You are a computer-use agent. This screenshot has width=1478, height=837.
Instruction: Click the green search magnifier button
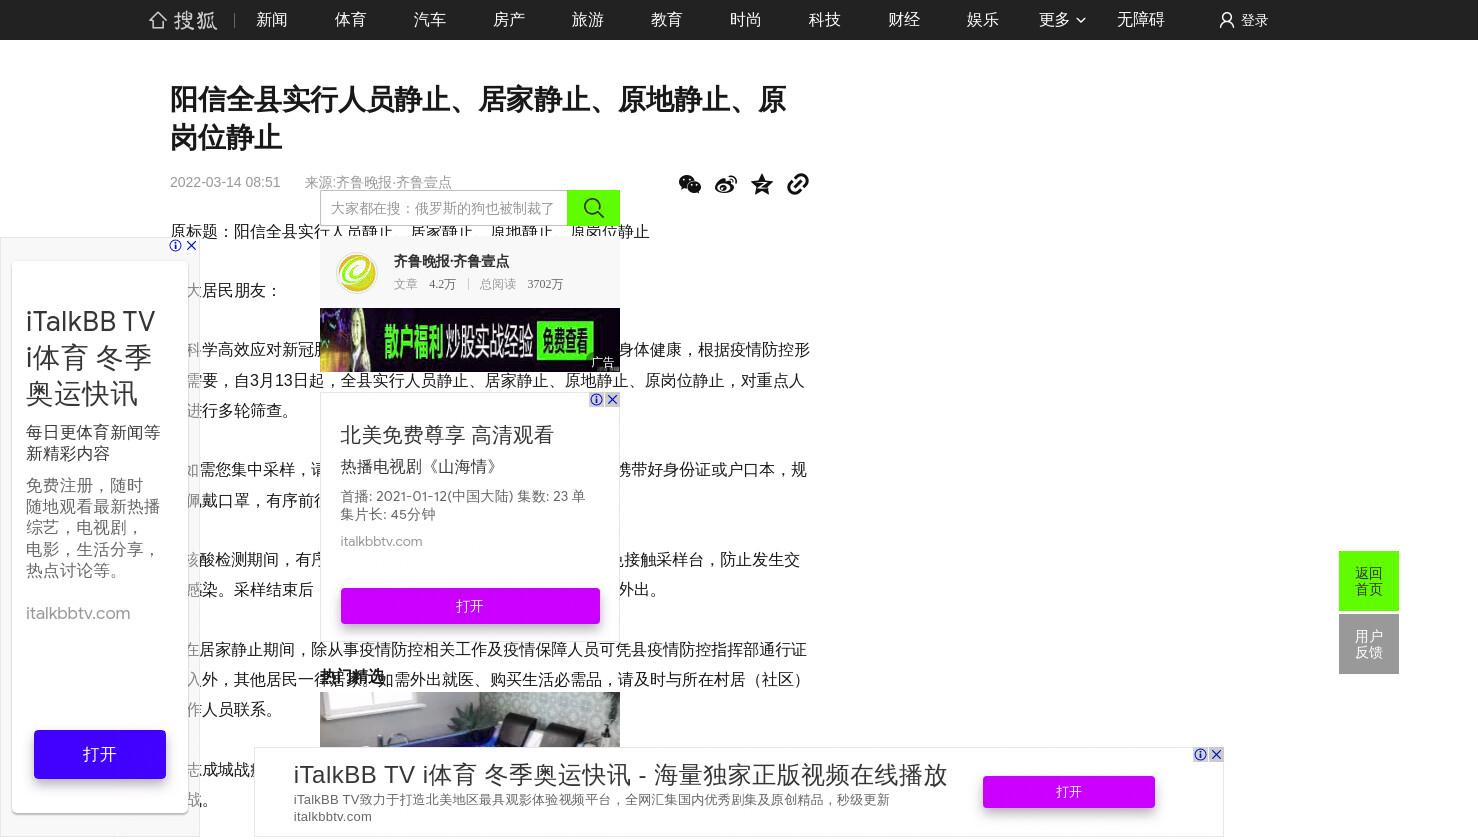(x=593, y=208)
